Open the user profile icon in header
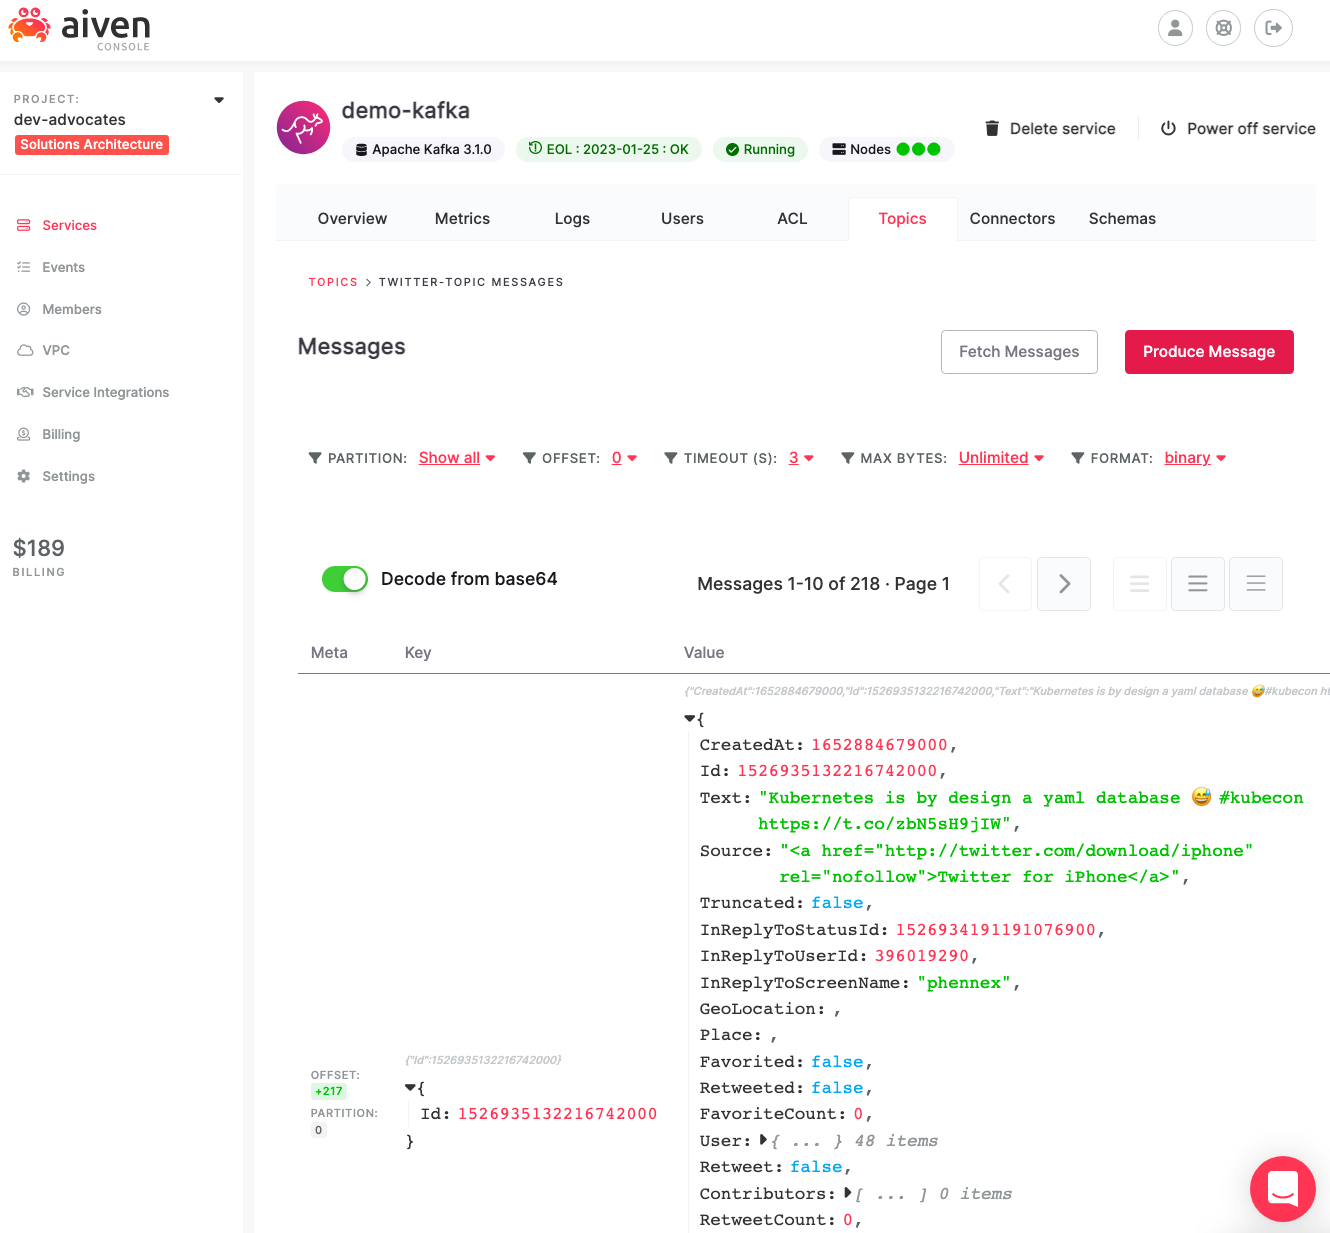 1175,28
